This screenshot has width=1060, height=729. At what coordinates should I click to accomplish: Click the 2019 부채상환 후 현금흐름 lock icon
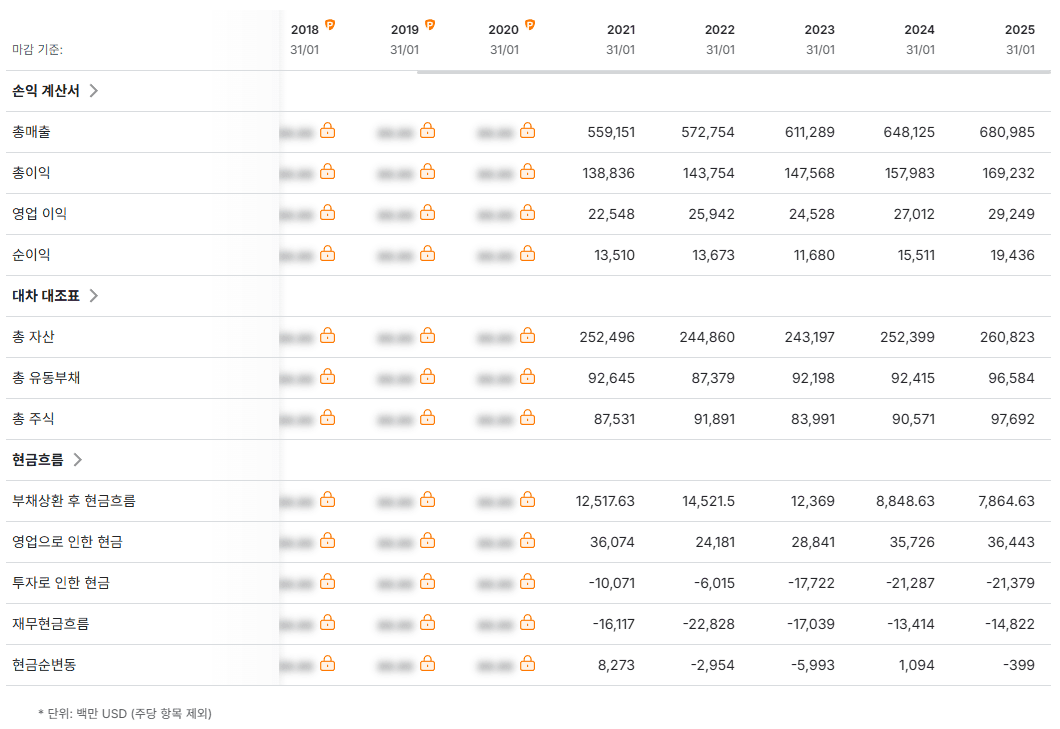pos(427,500)
